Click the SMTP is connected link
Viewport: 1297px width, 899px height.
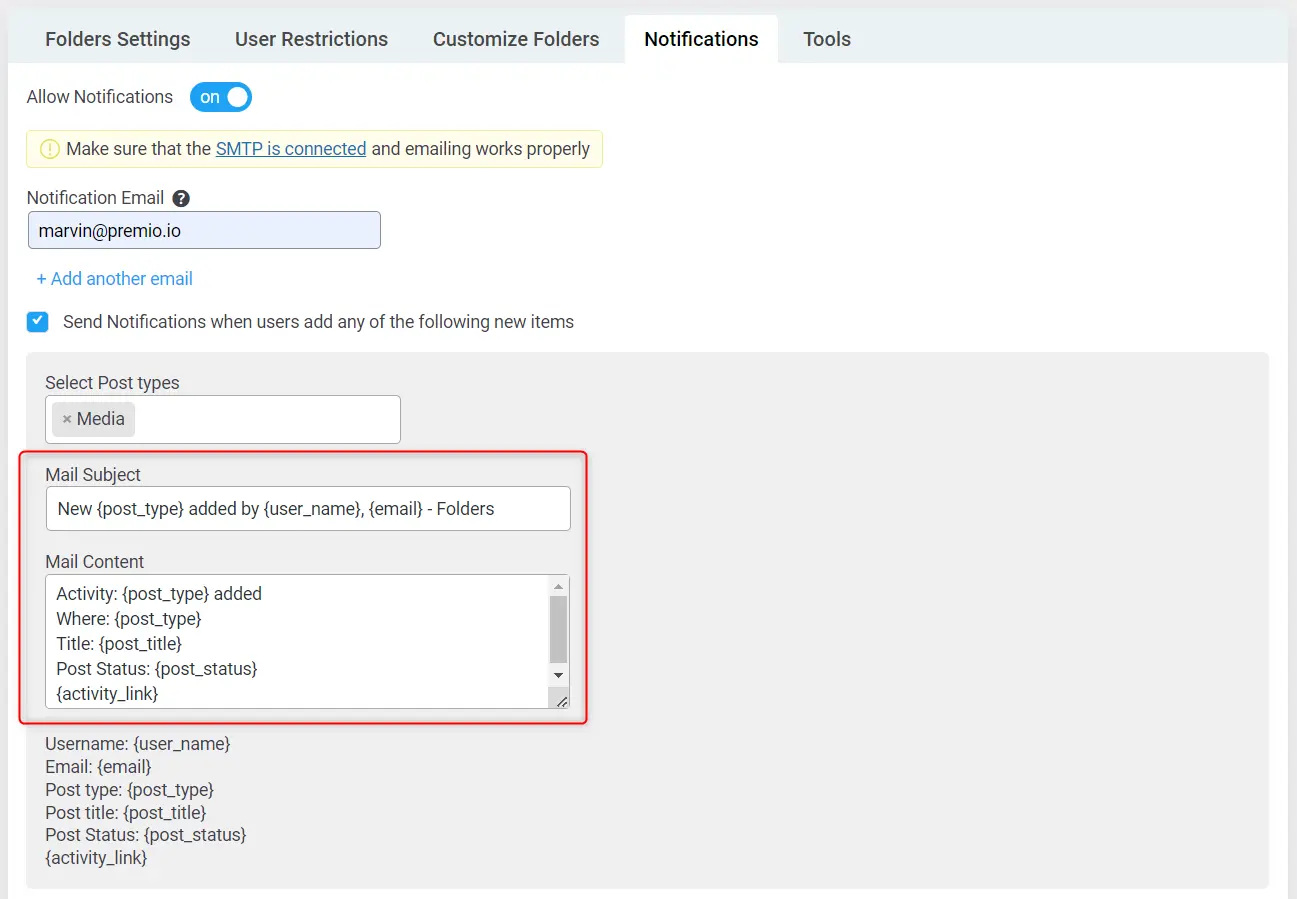[291, 149]
